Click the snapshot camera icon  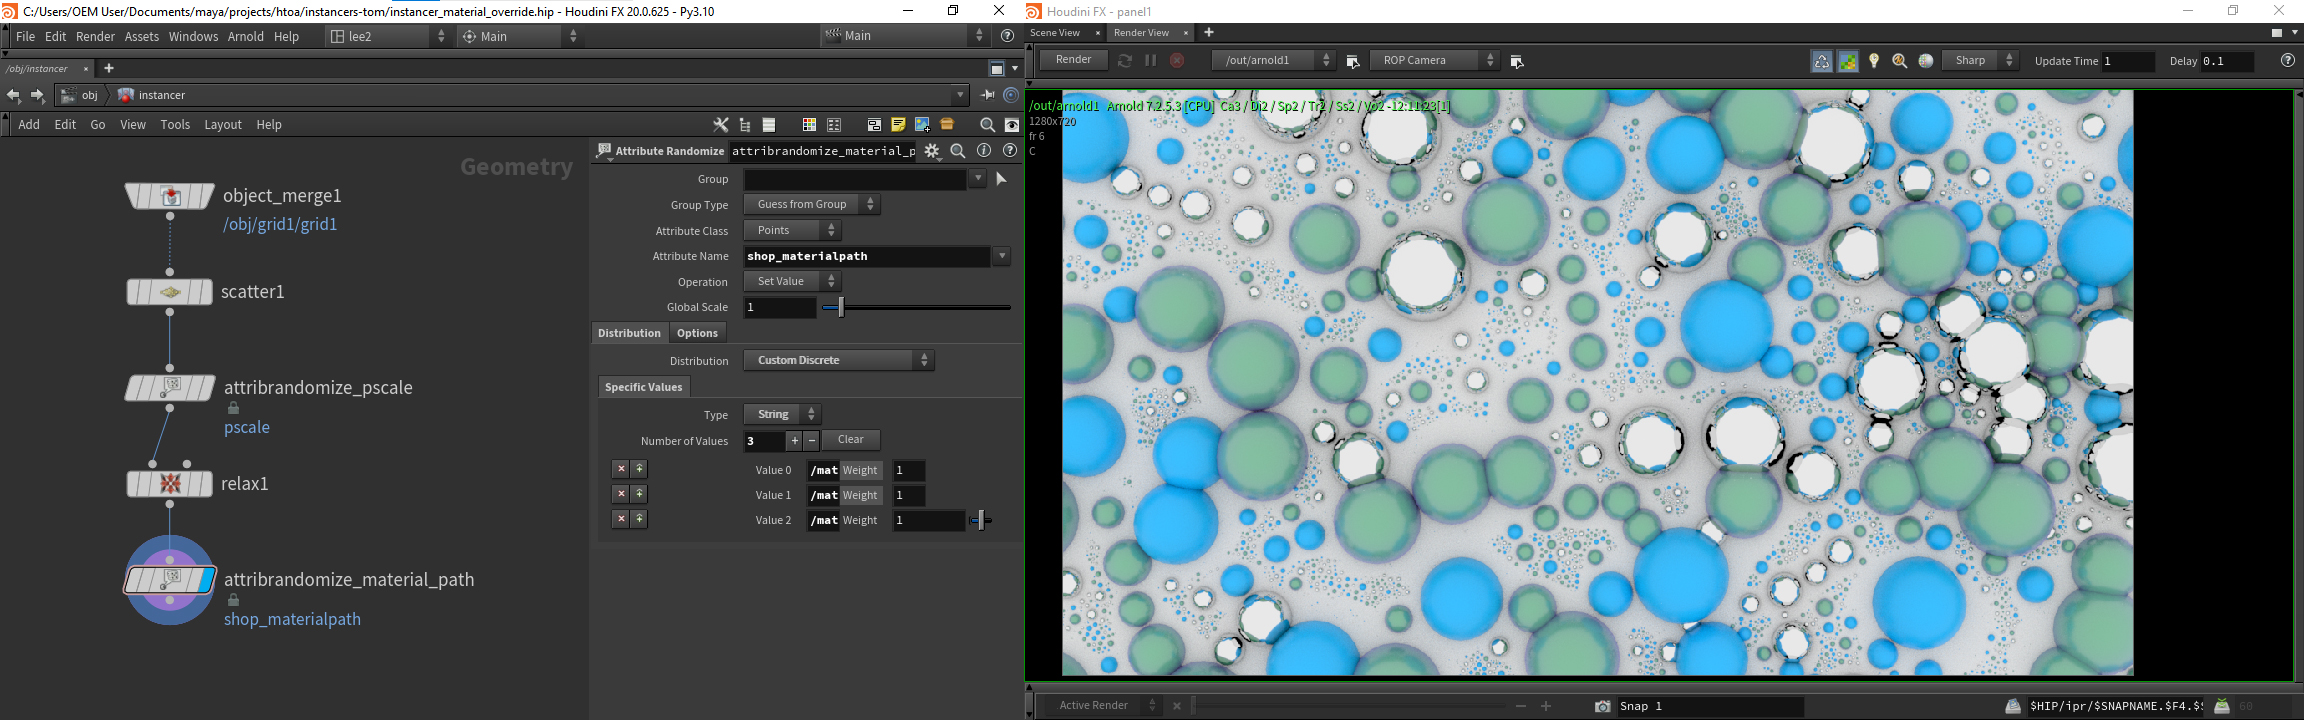1602,706
